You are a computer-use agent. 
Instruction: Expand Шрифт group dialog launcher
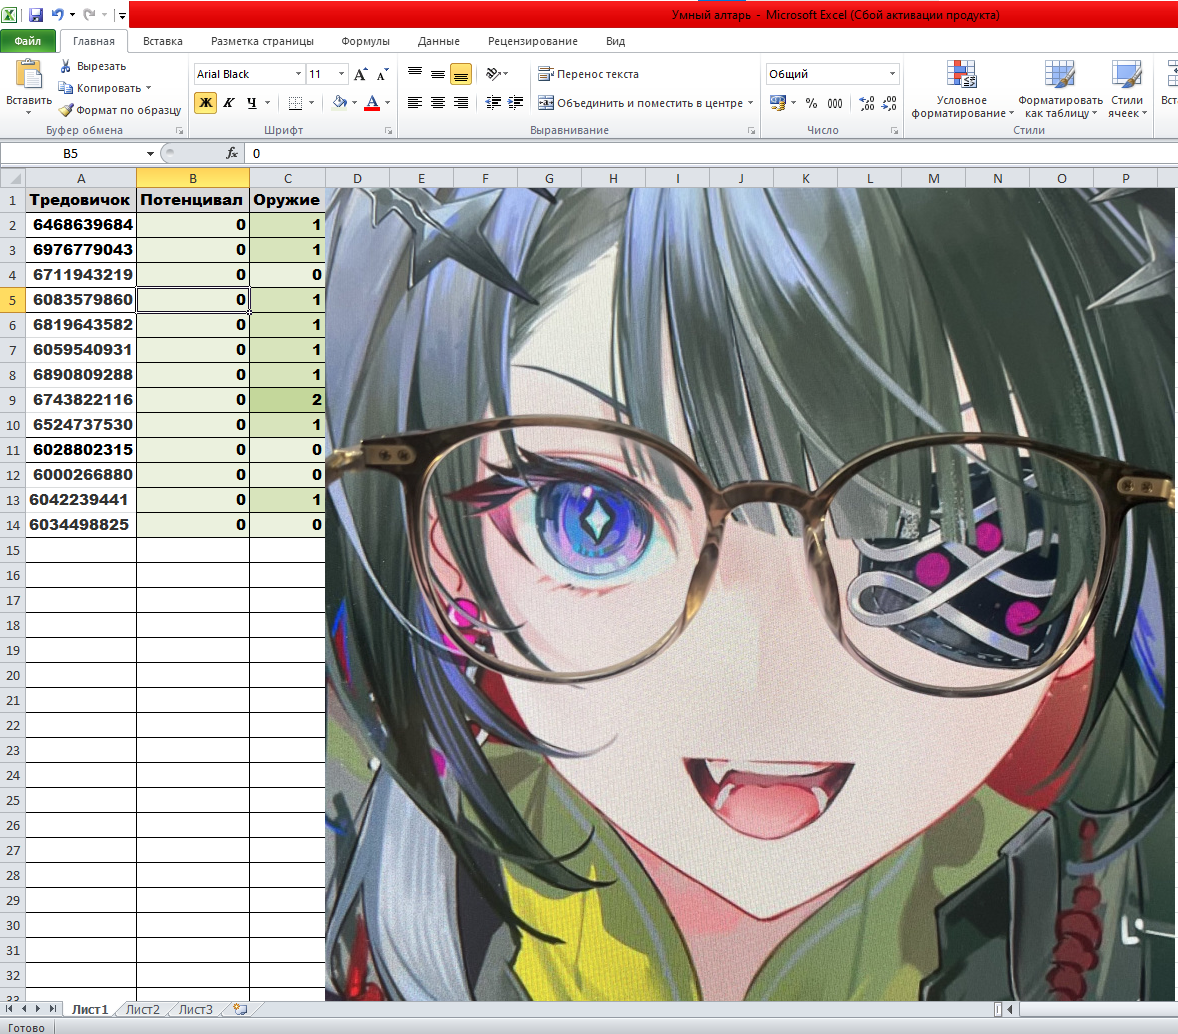coord(388,131)
